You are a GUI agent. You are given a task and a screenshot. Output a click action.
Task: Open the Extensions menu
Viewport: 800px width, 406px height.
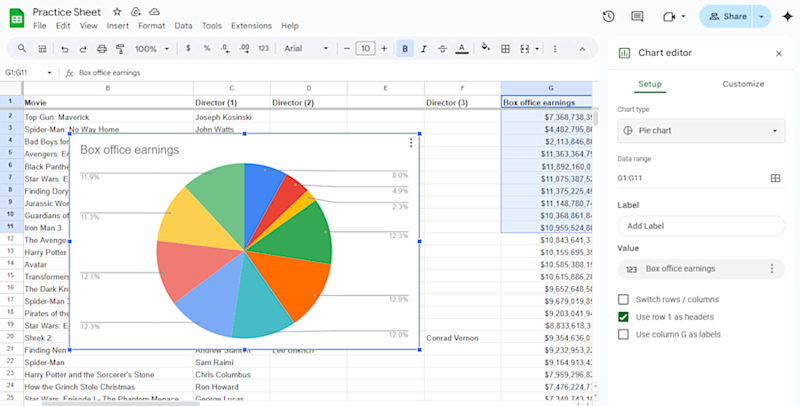251,26
